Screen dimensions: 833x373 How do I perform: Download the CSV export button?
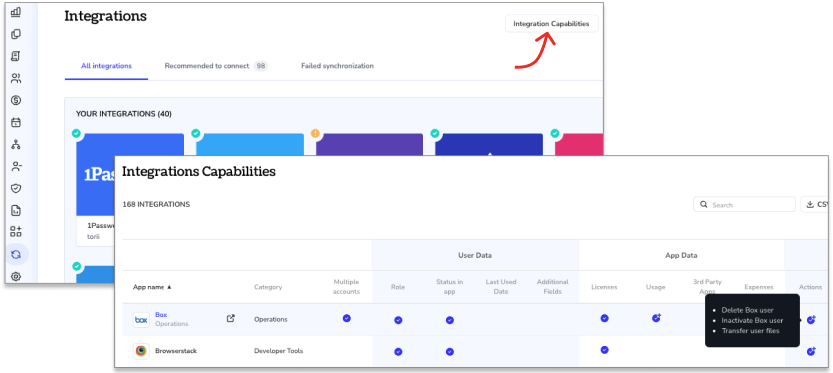click(816, 205)
